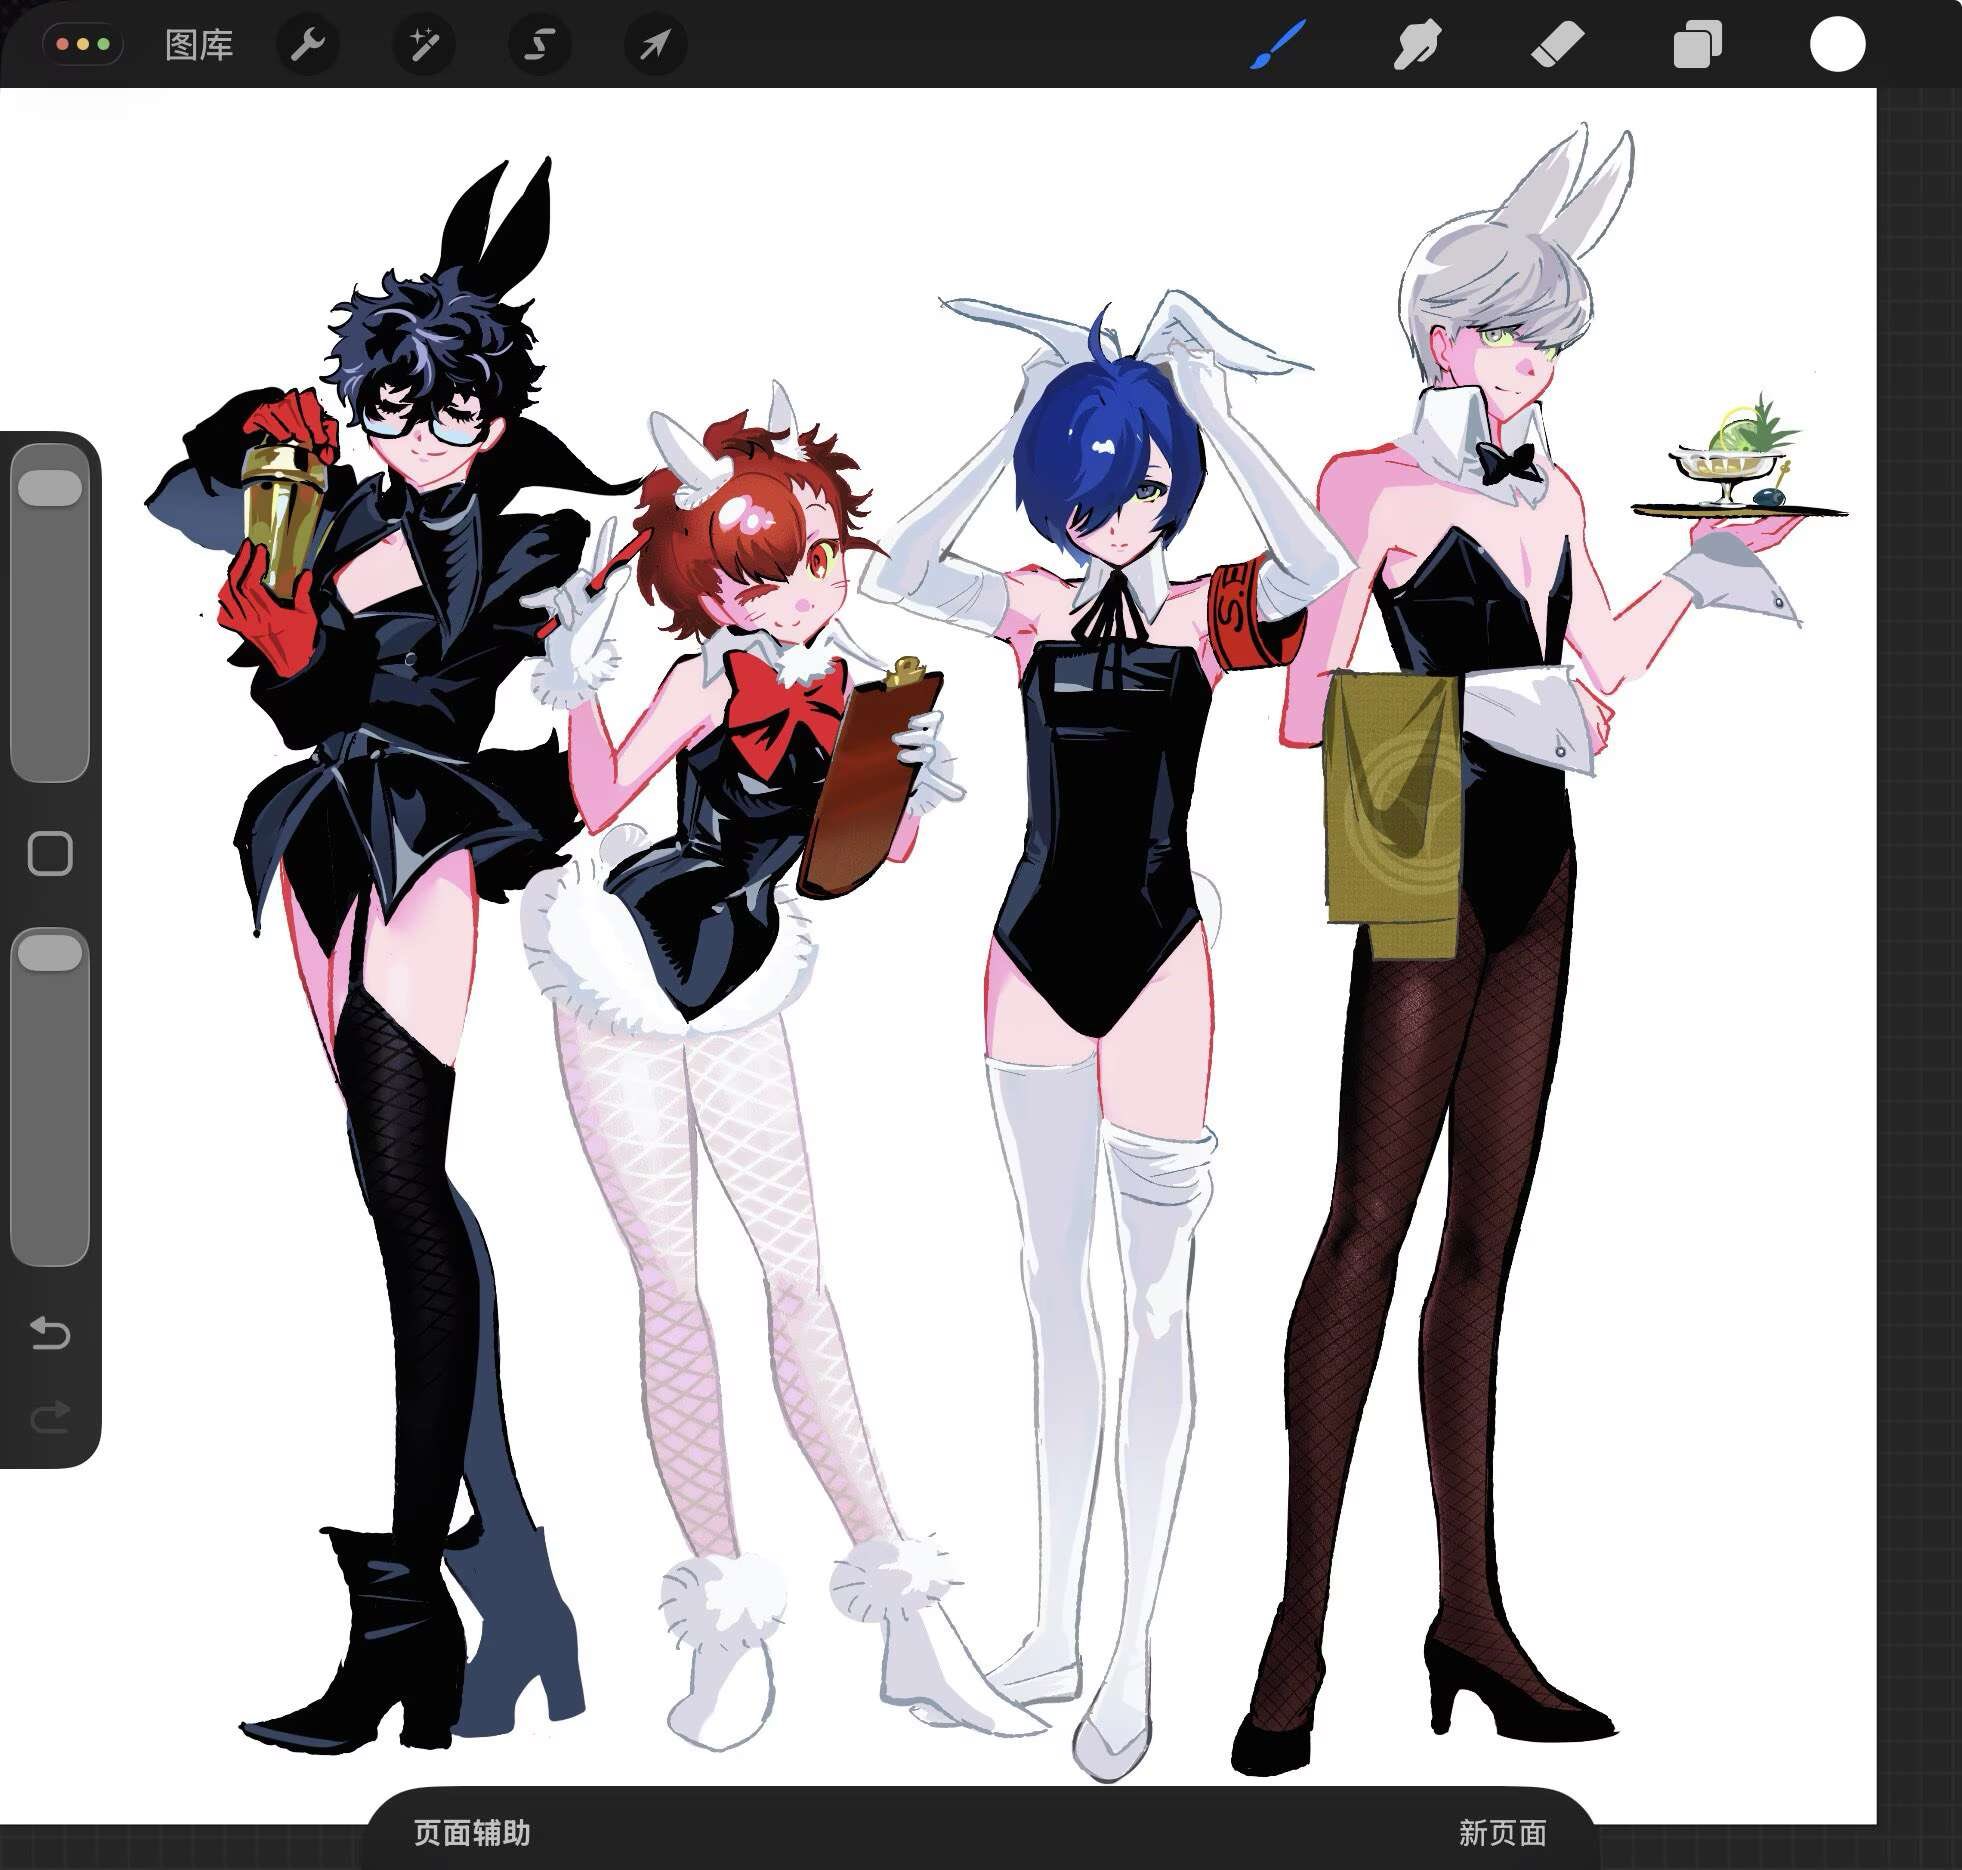Redo the last undone stroke
The width and height of the screenshot is (1962, 1870).
(x=50, y=1415)
